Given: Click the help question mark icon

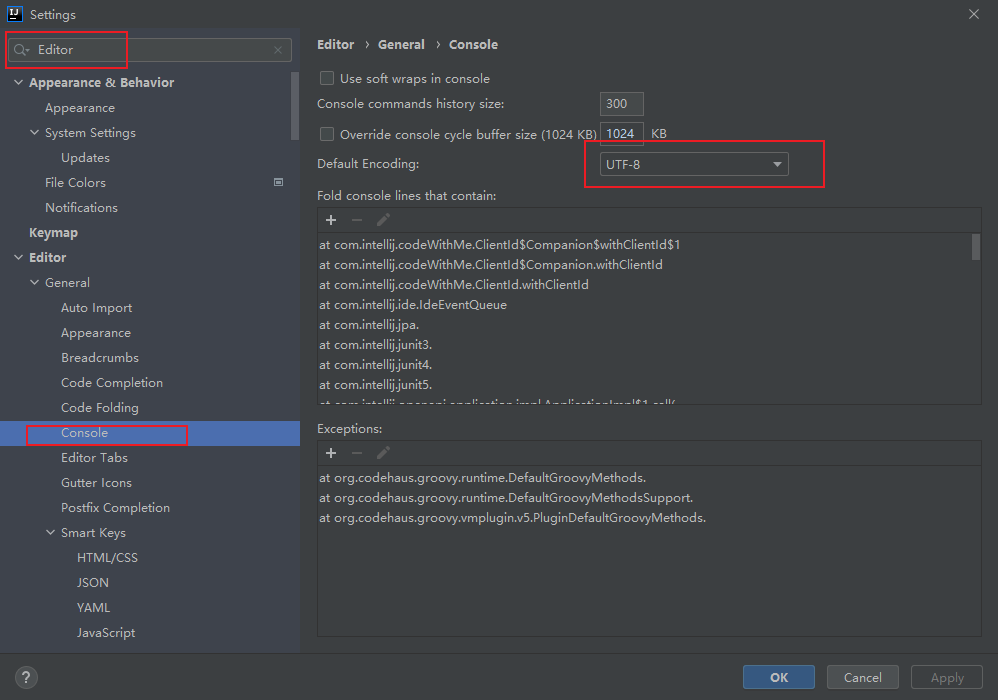Looking at the screenshot, I should [x=26, y=677].
